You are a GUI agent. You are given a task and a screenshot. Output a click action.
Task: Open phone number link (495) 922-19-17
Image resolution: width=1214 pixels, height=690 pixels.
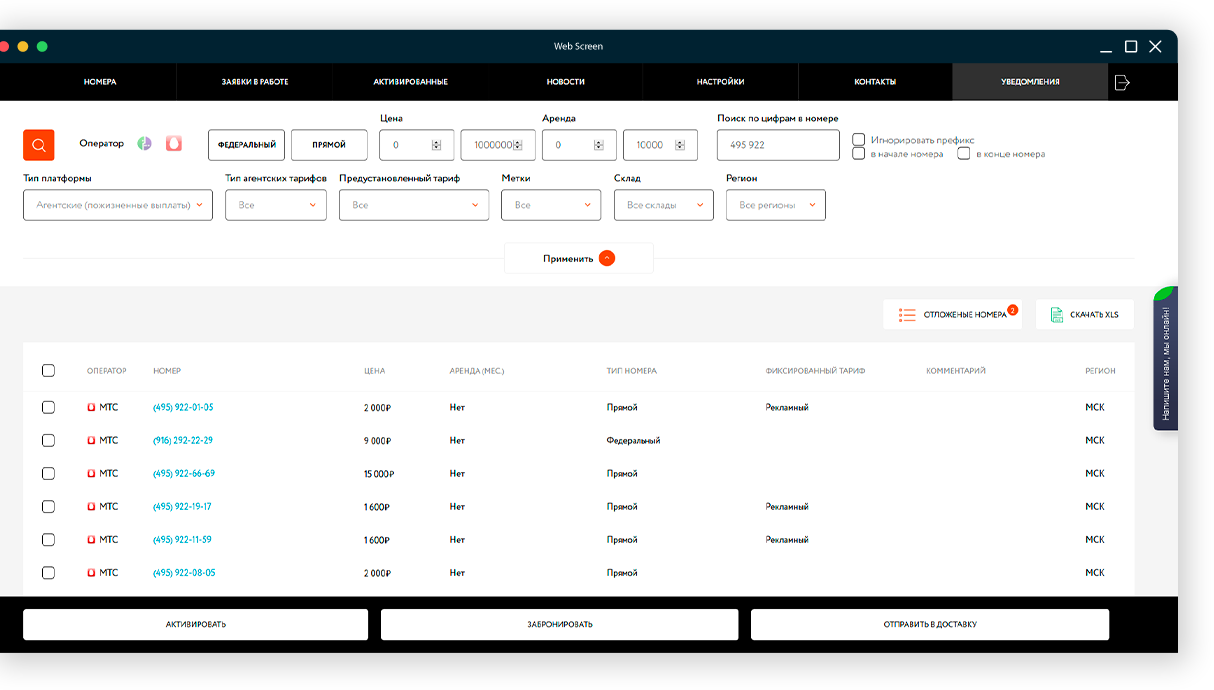click(x=182, y=507)
